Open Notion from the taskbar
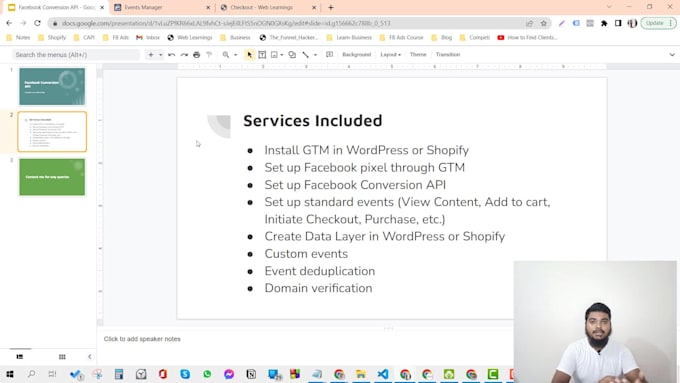This screenshot has height=383, width=680. 251,374
